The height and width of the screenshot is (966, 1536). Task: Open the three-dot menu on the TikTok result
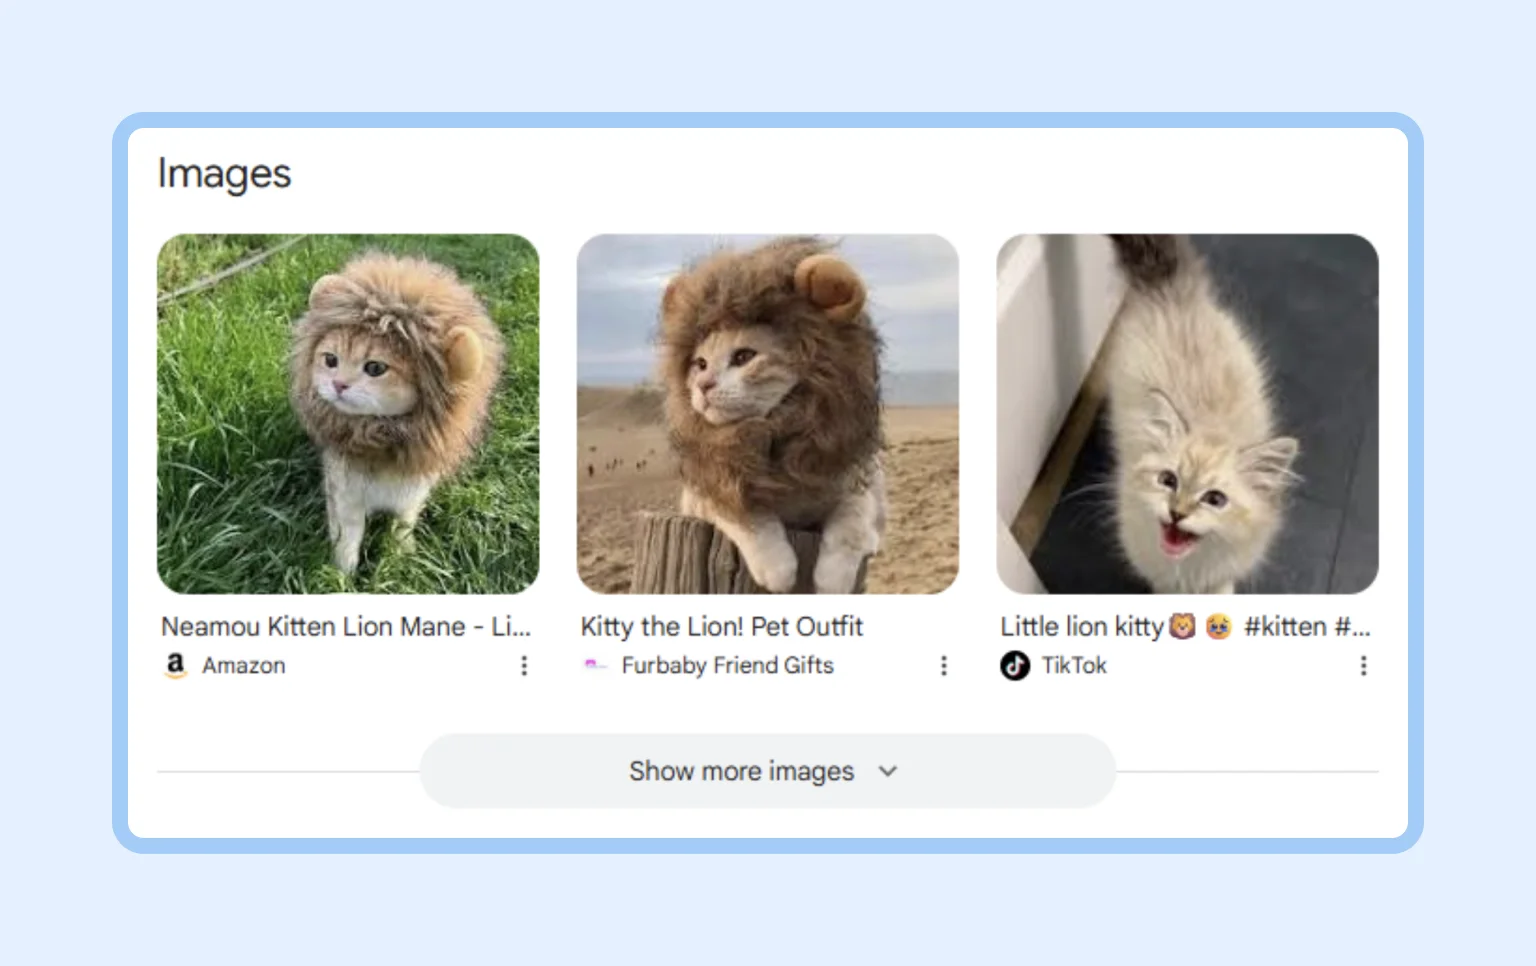(x=1363, y=666)
